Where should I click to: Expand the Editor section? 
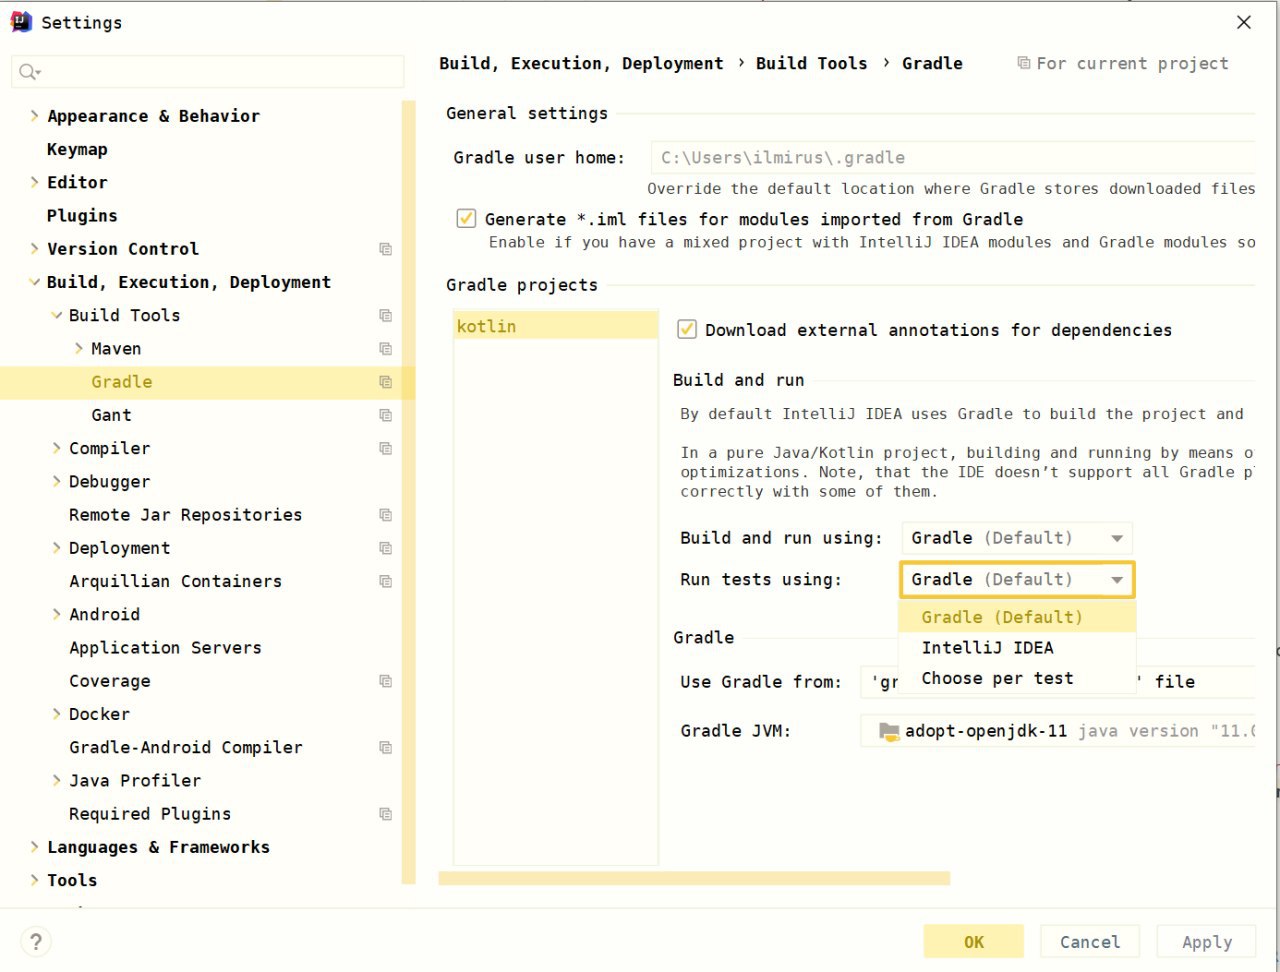[34, 182]
